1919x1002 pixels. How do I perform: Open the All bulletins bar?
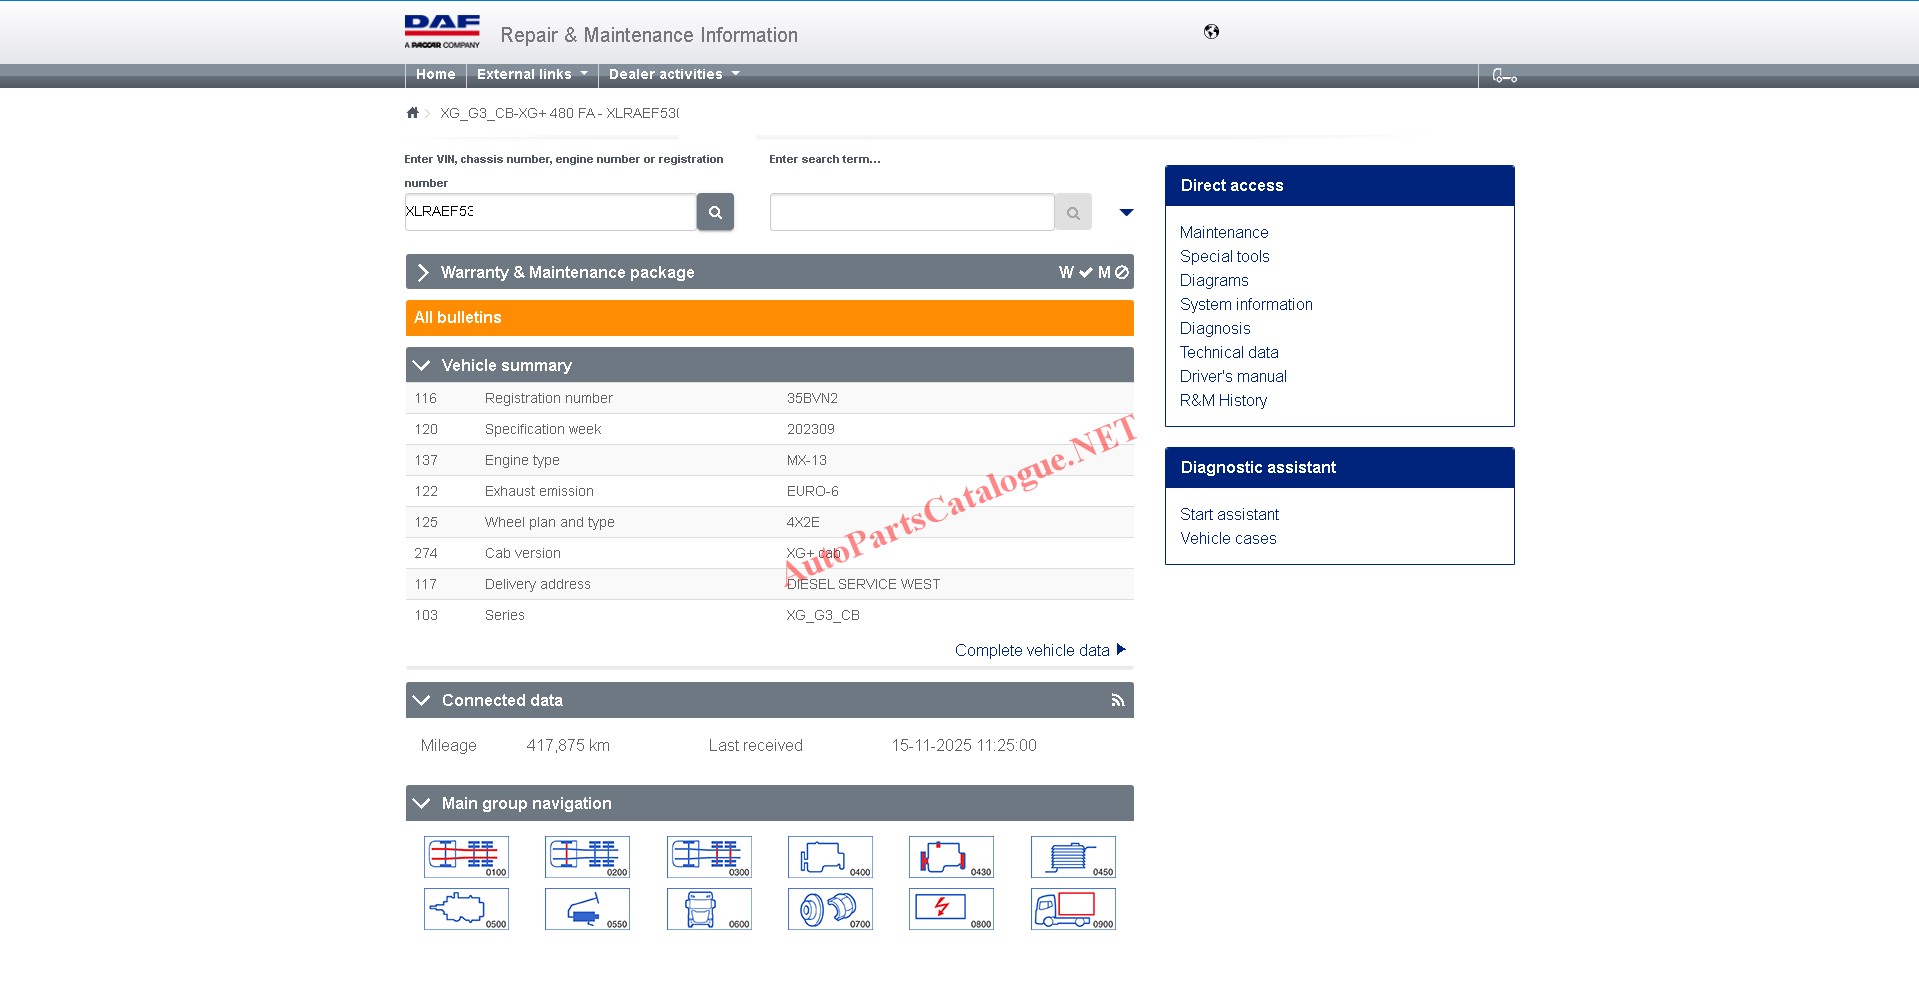coord(768,318)
